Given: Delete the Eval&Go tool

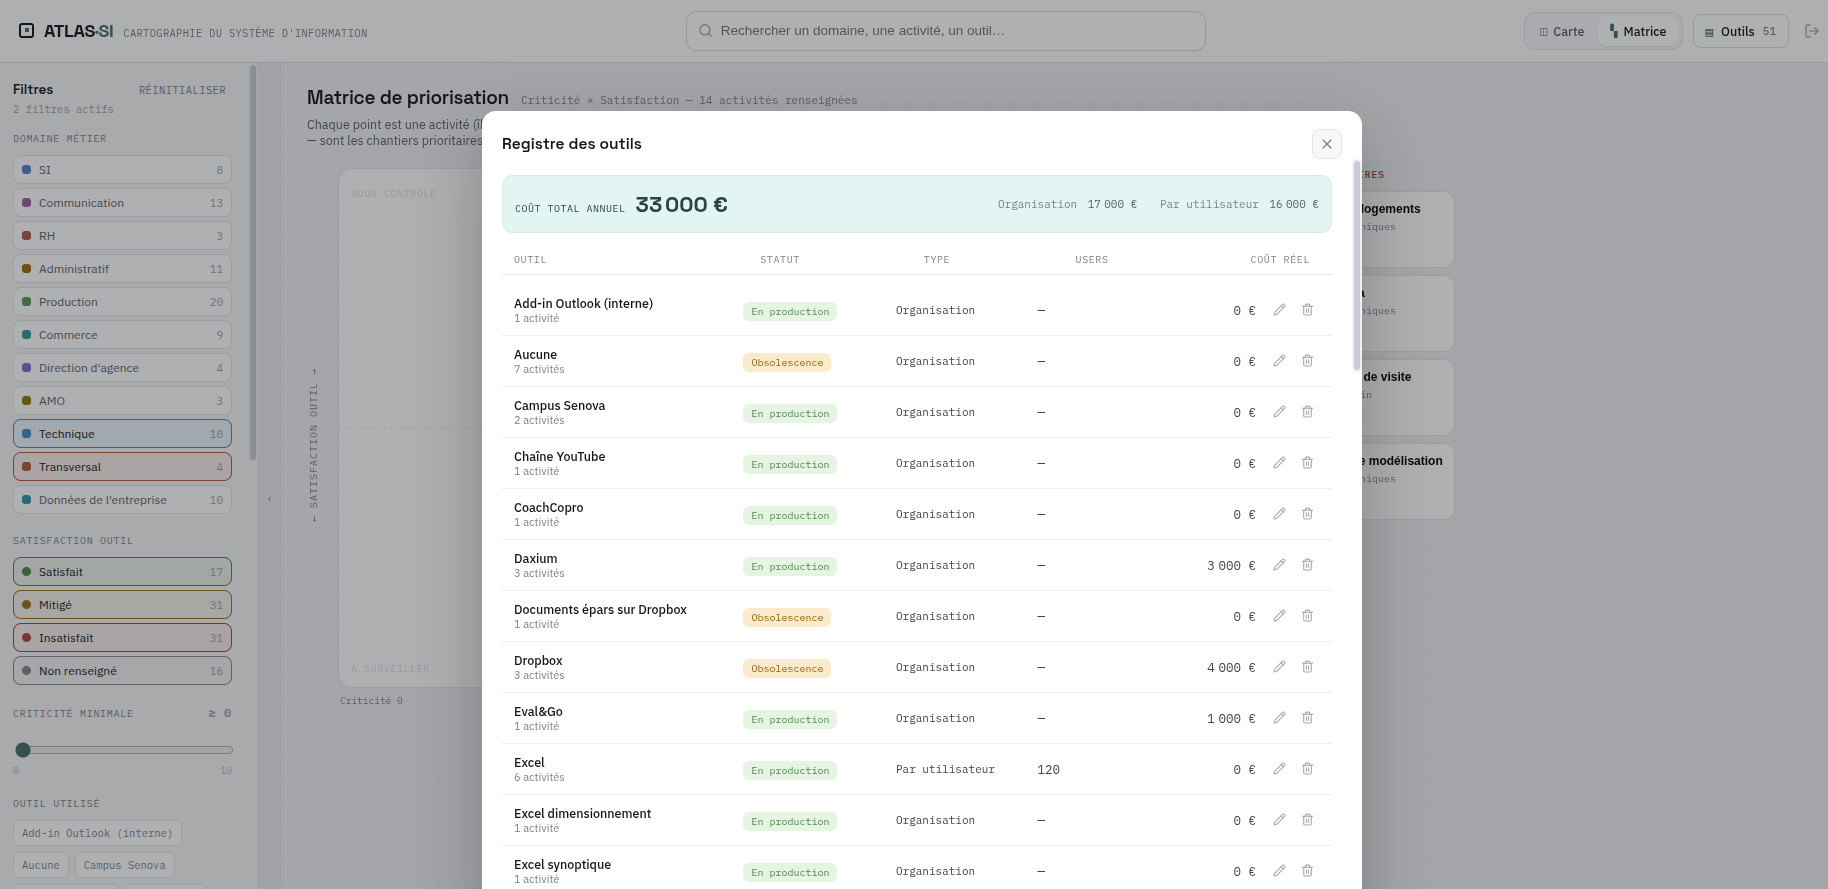Looking at the screenshot, I should (1307, 718).
